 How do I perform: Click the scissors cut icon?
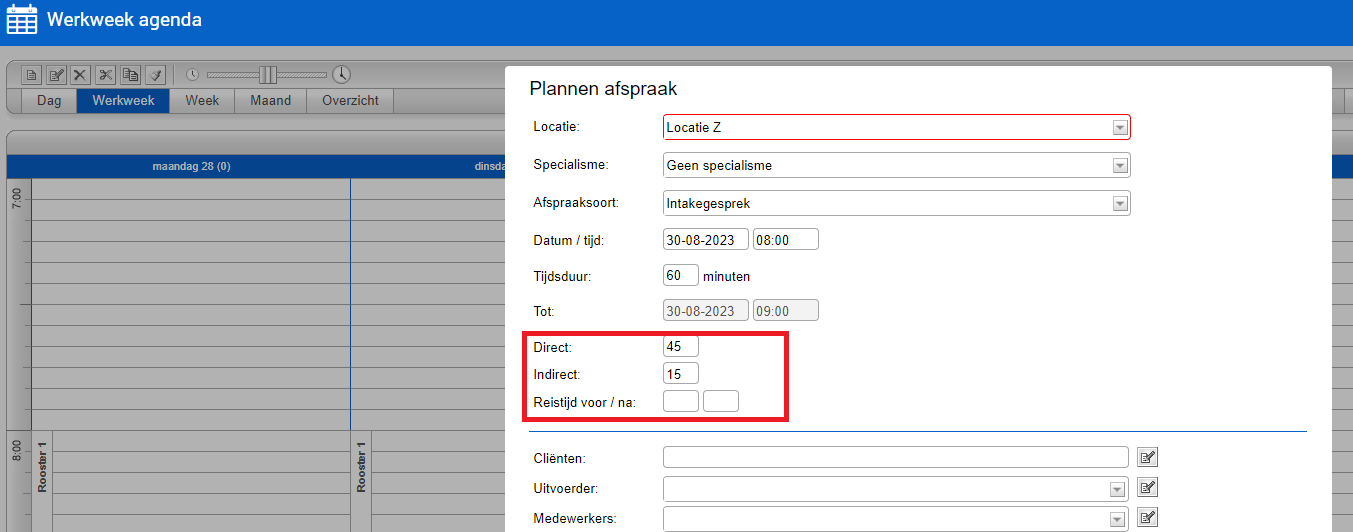(x=106, y=75)
